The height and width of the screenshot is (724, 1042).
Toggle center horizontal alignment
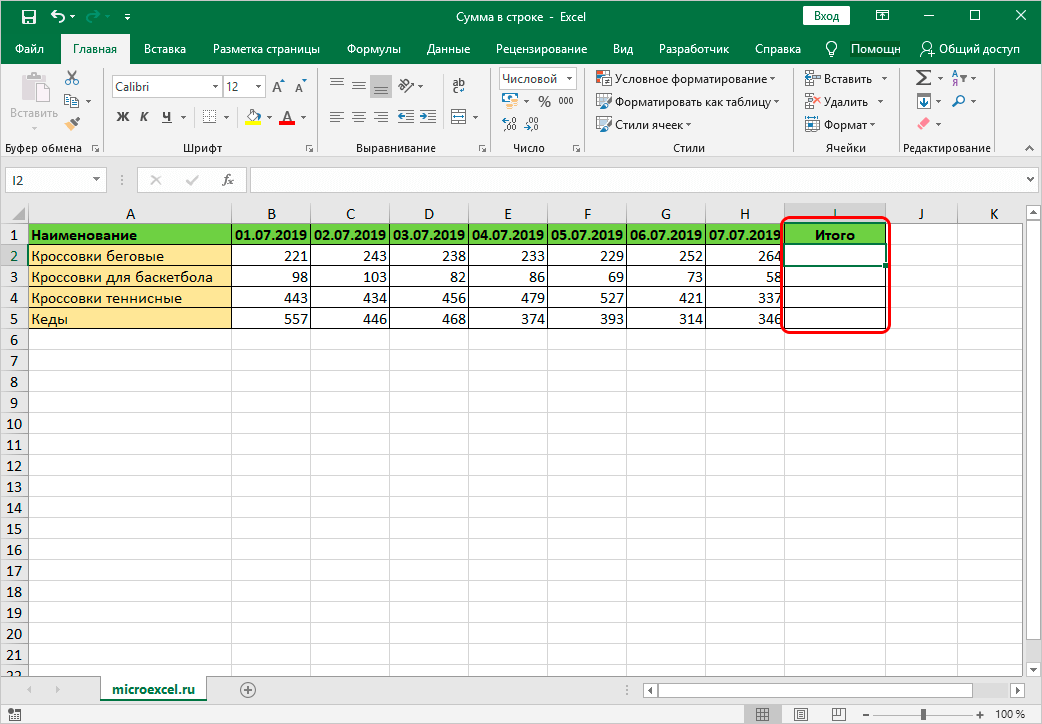359,117
